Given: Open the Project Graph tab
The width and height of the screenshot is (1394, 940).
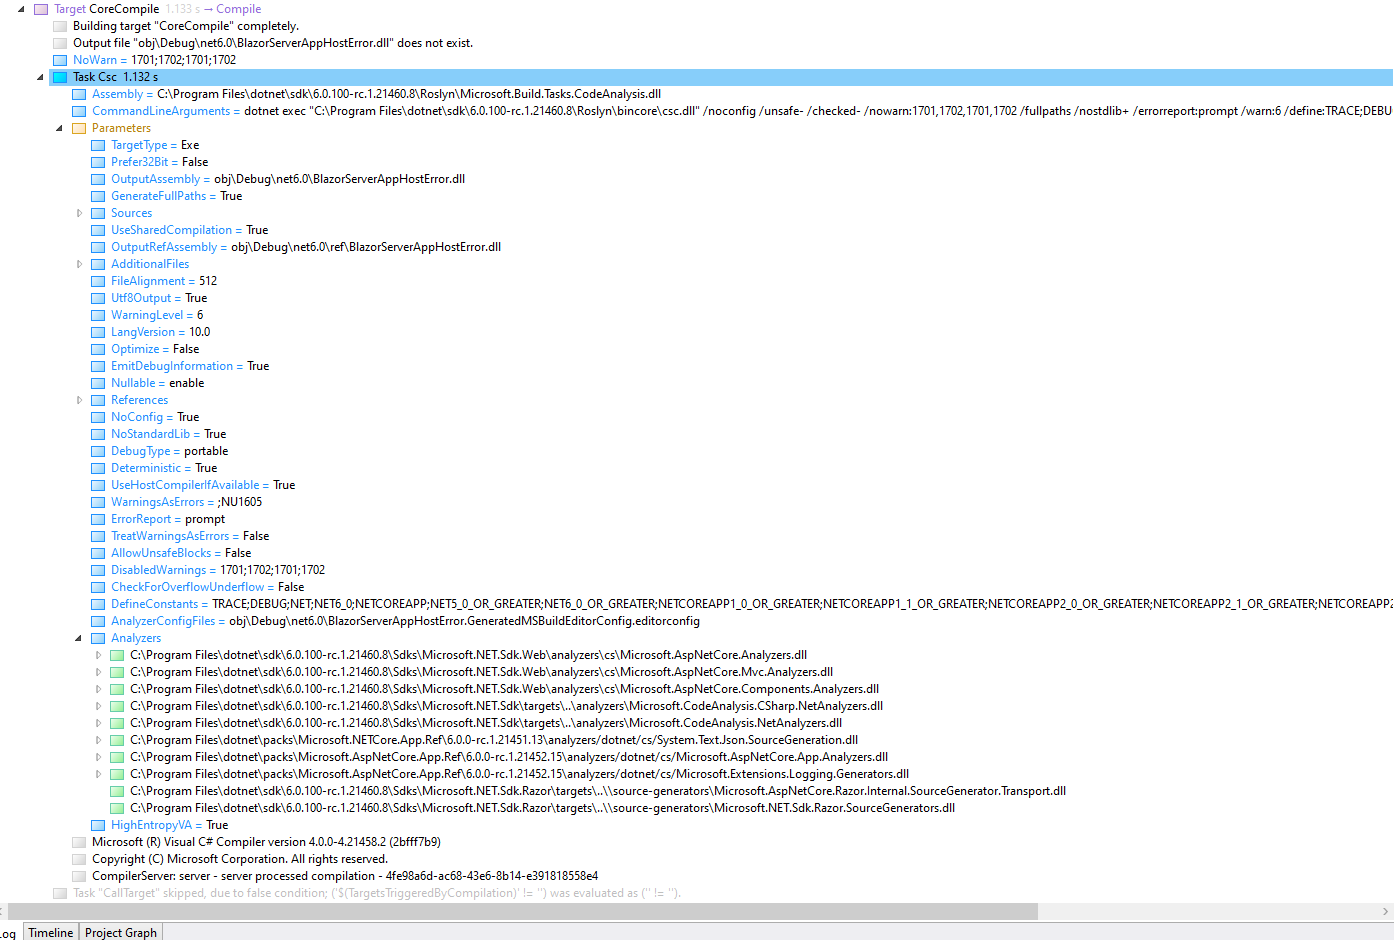Looking at the screenshot, I should pos(120,932).
